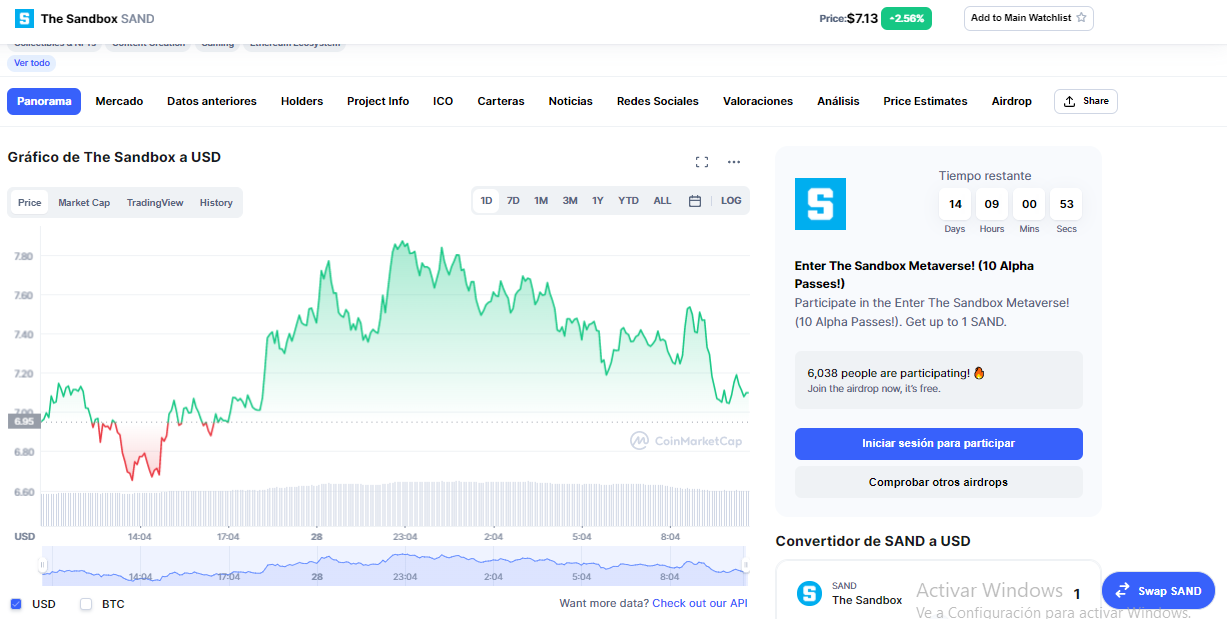Viewport: 1227px width, 619px height.
Task: Add The Sandbox to Main Watchlist
Action: point(1028,18)
